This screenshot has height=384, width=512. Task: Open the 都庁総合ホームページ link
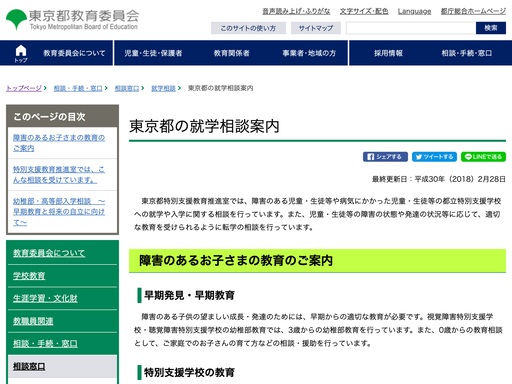pyautogui.click(x=473, y=11)
